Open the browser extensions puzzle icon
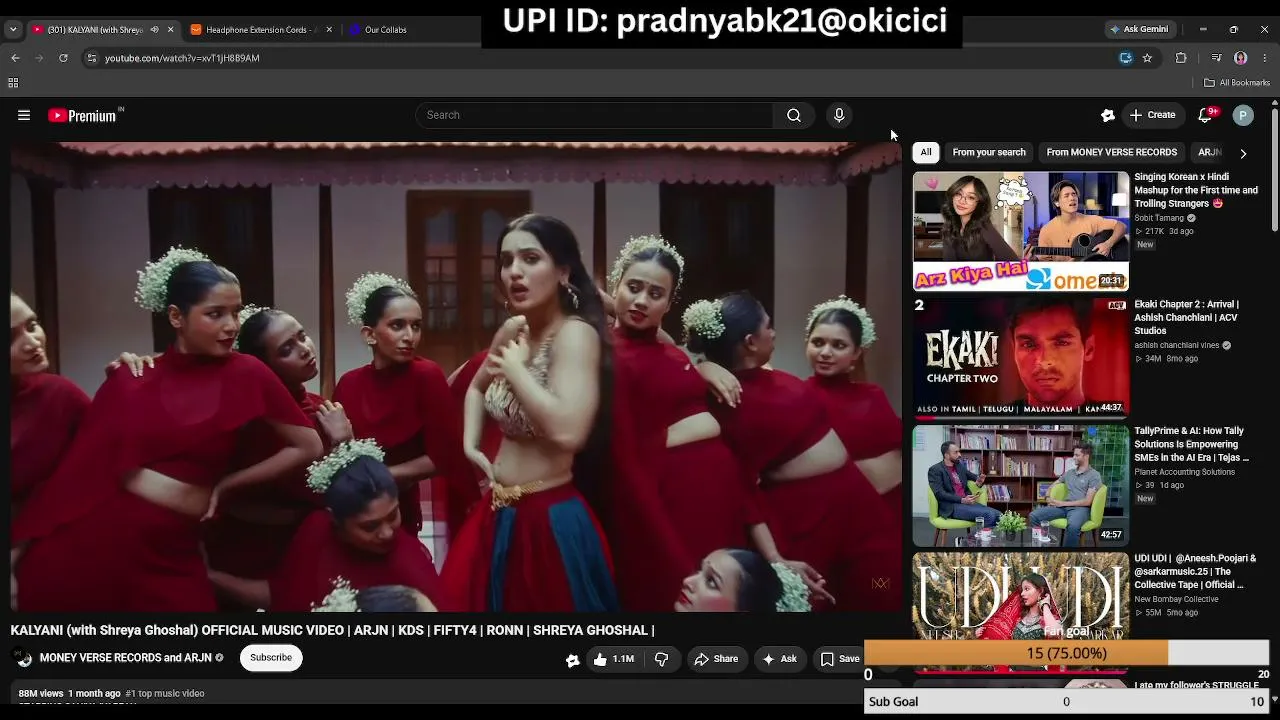The height and width of the screenshot is (720, 1280). 1181,58
